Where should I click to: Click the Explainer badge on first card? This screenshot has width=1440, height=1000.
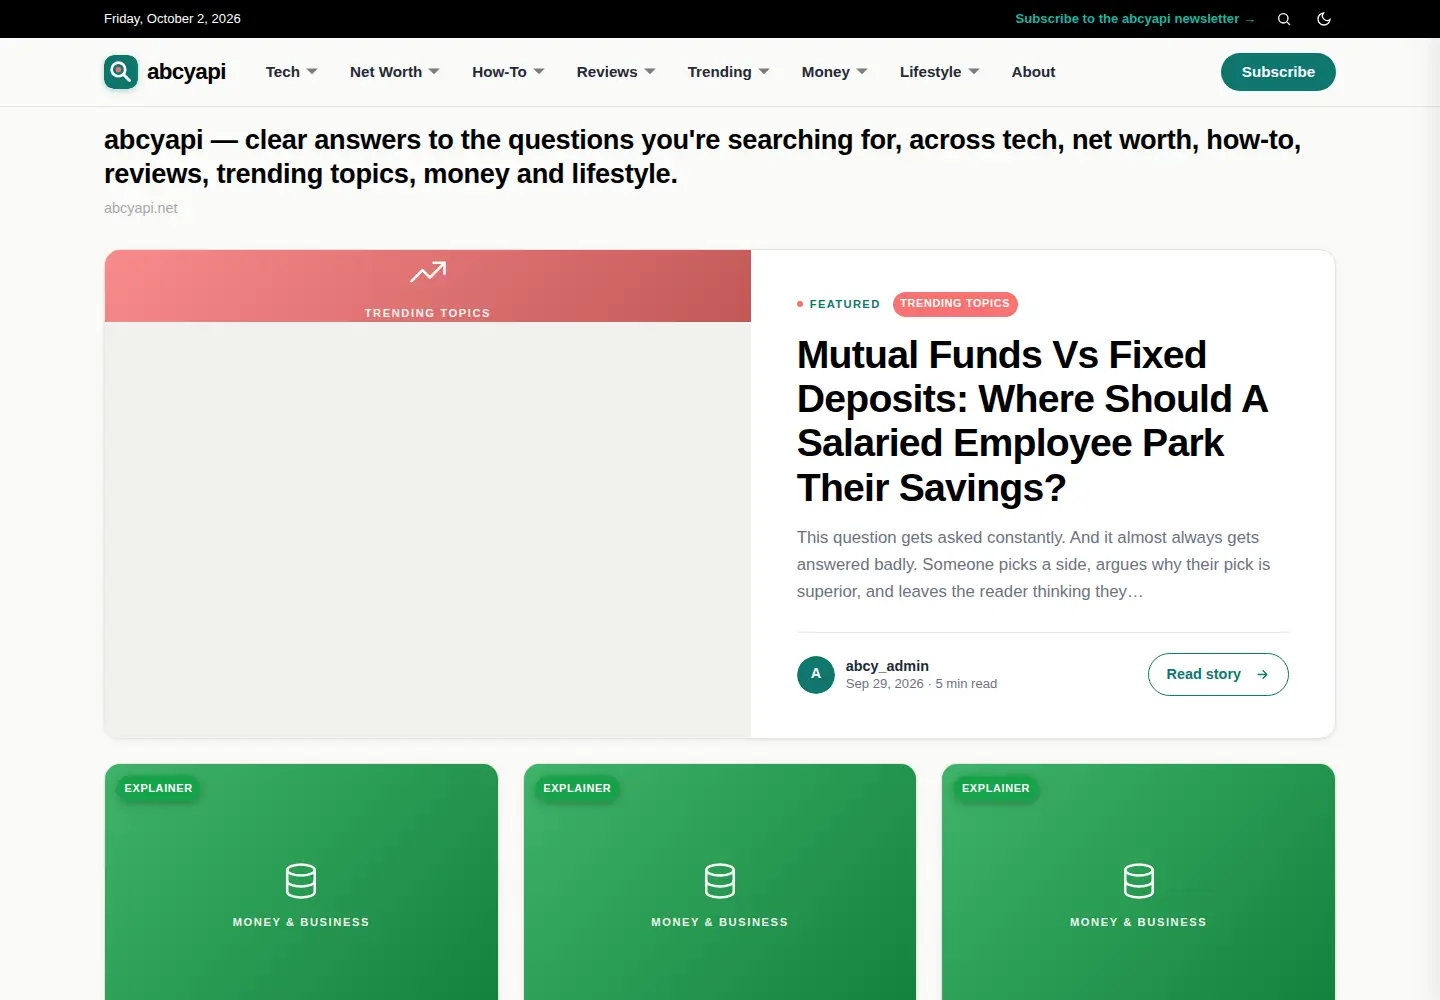pos(158,788)
